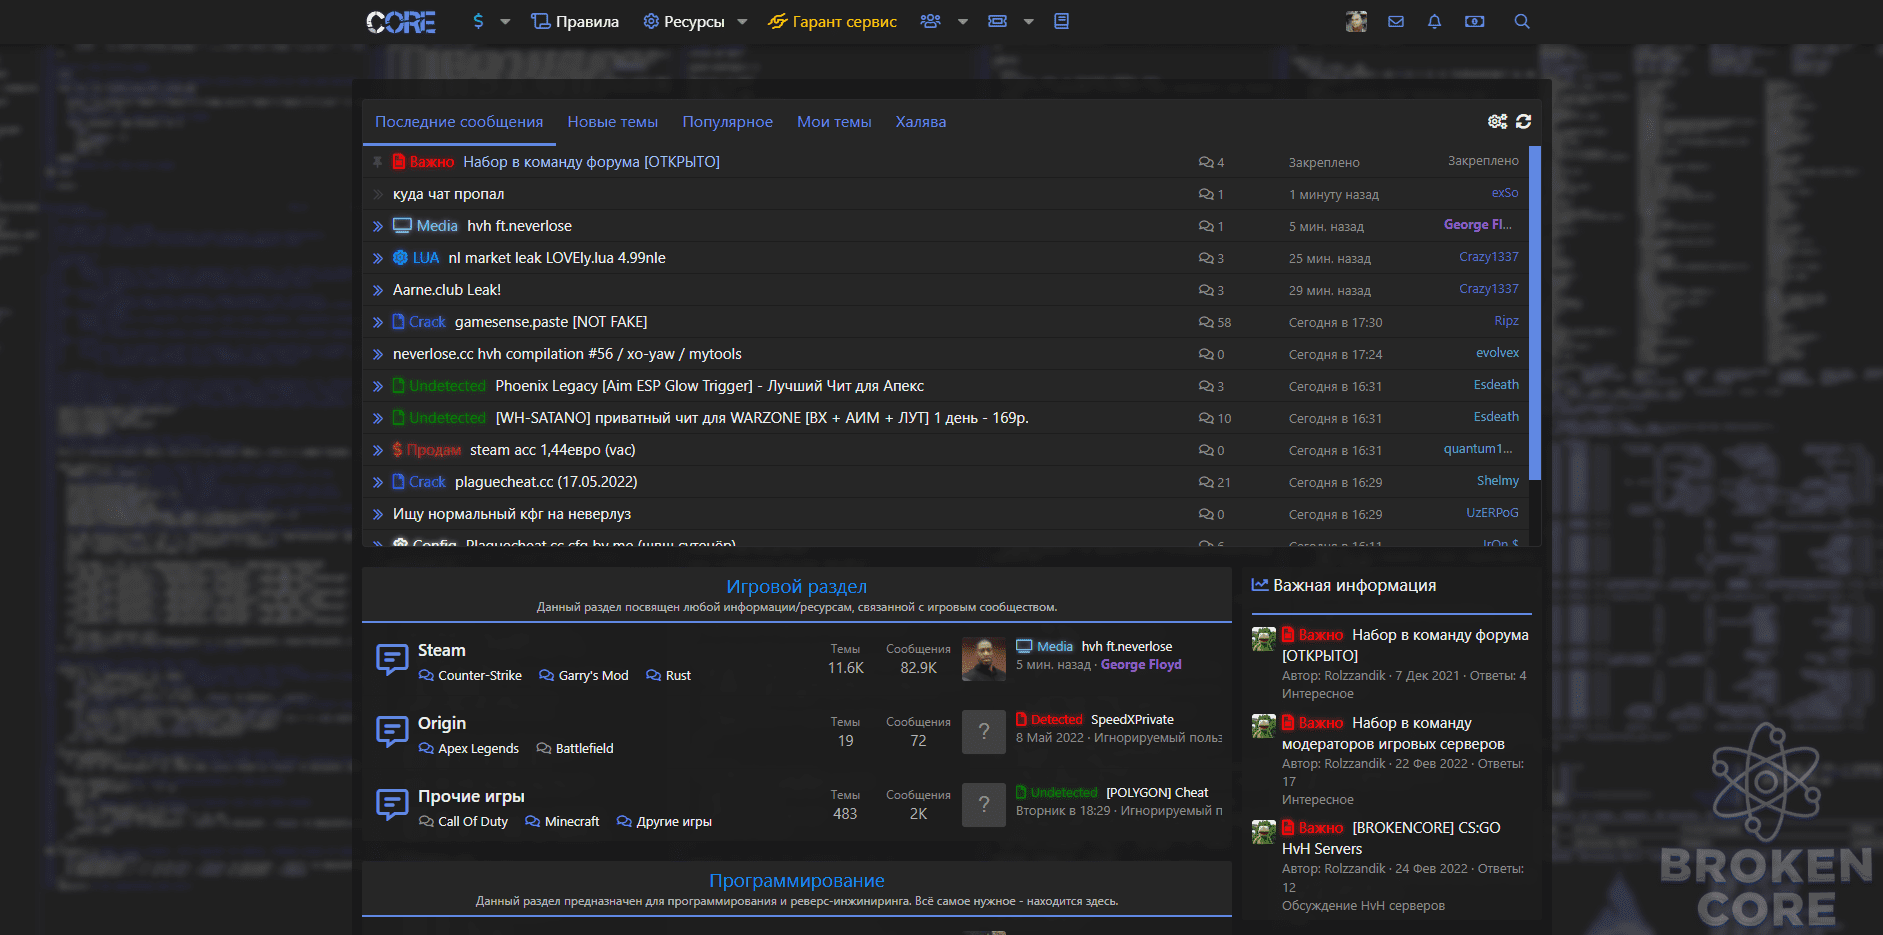This screenshot has height=935, width=1883.
Task: Click the CORE forum logo
Action: 401,22
